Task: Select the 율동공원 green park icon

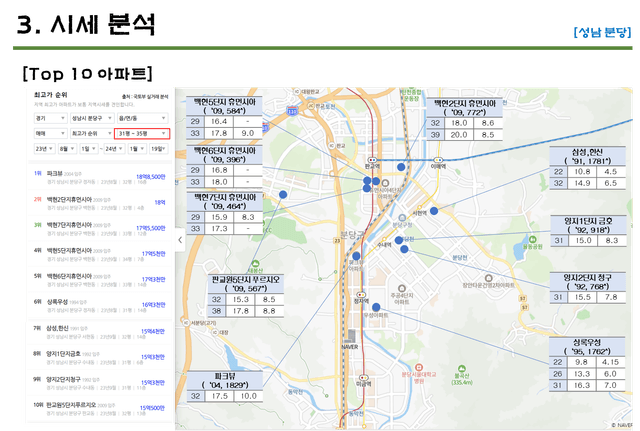Action: click(532, 239)
